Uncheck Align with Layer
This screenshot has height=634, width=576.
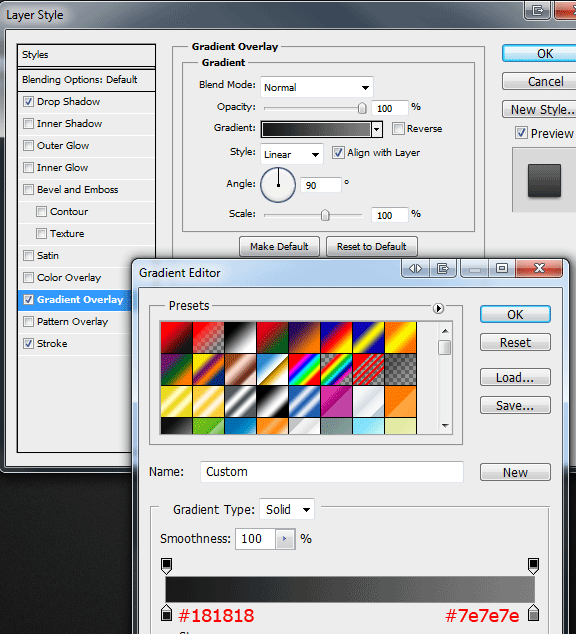tap(338, 153)
